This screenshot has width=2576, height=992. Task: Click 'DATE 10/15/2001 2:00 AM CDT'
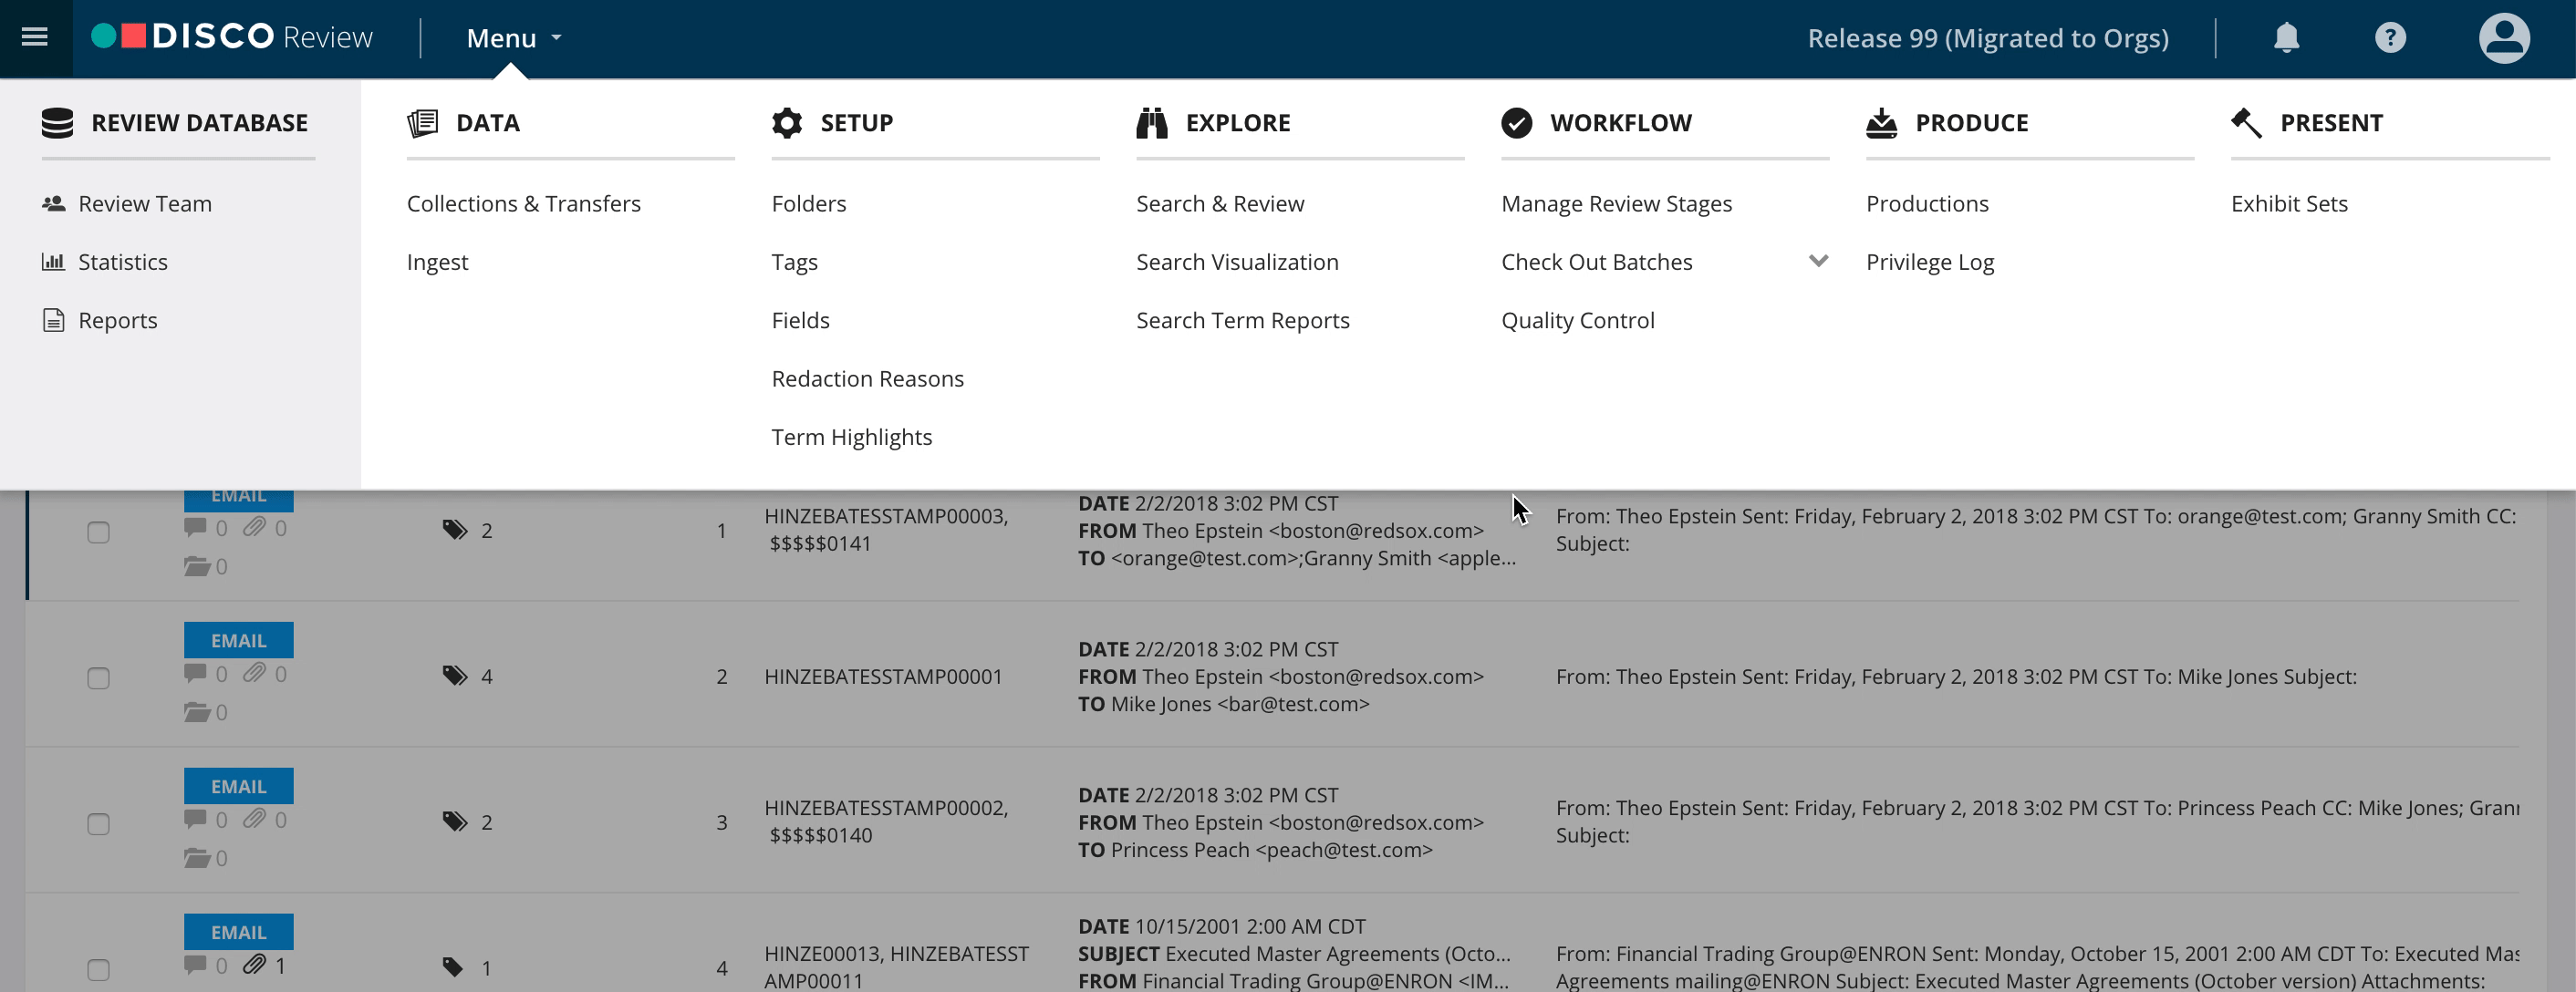[1221, 926]
